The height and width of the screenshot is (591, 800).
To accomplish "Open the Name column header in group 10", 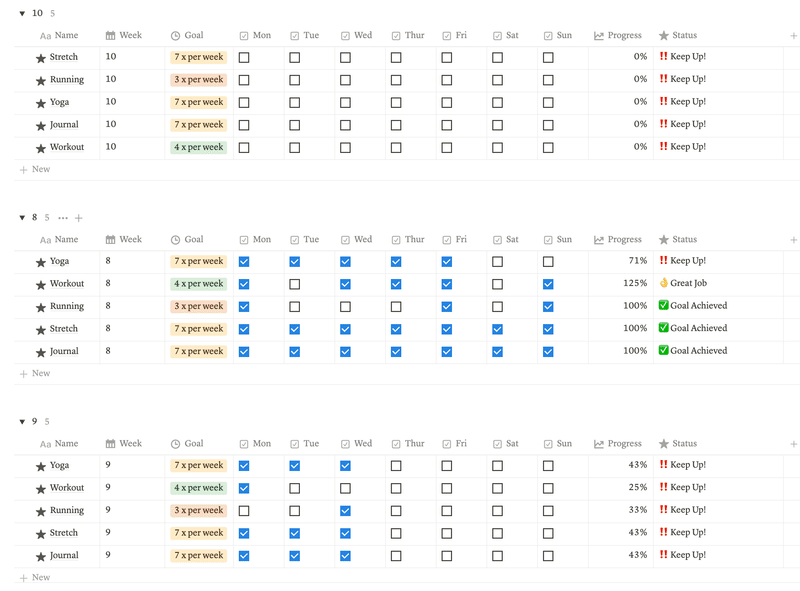I will coord(66,36).
